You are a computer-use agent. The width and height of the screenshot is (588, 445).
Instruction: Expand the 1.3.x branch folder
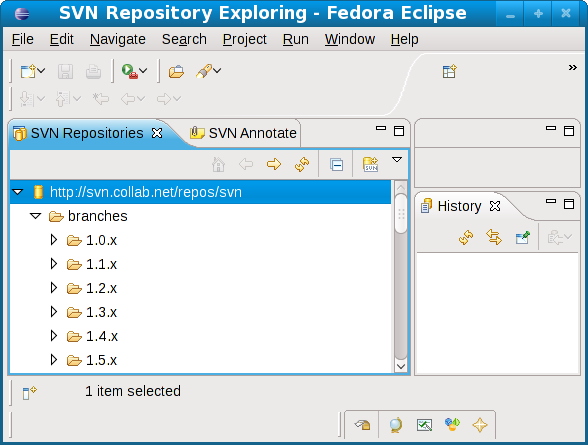pos(54,312)
